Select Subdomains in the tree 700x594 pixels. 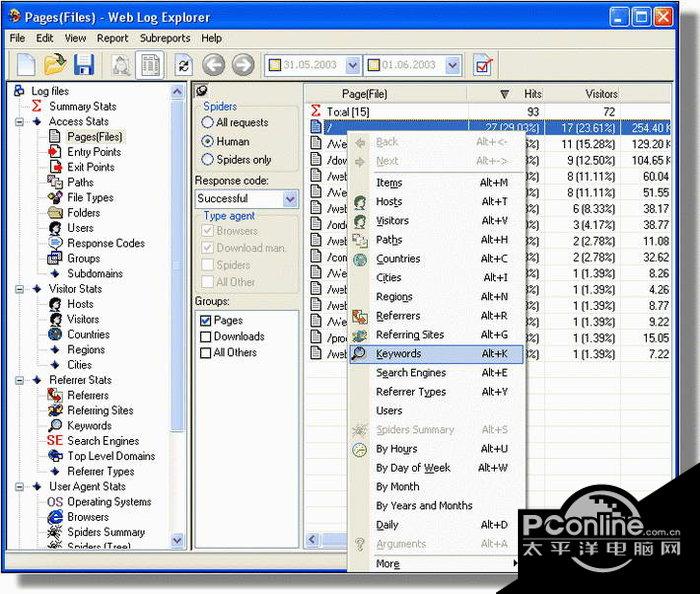[x=95, y=273]
